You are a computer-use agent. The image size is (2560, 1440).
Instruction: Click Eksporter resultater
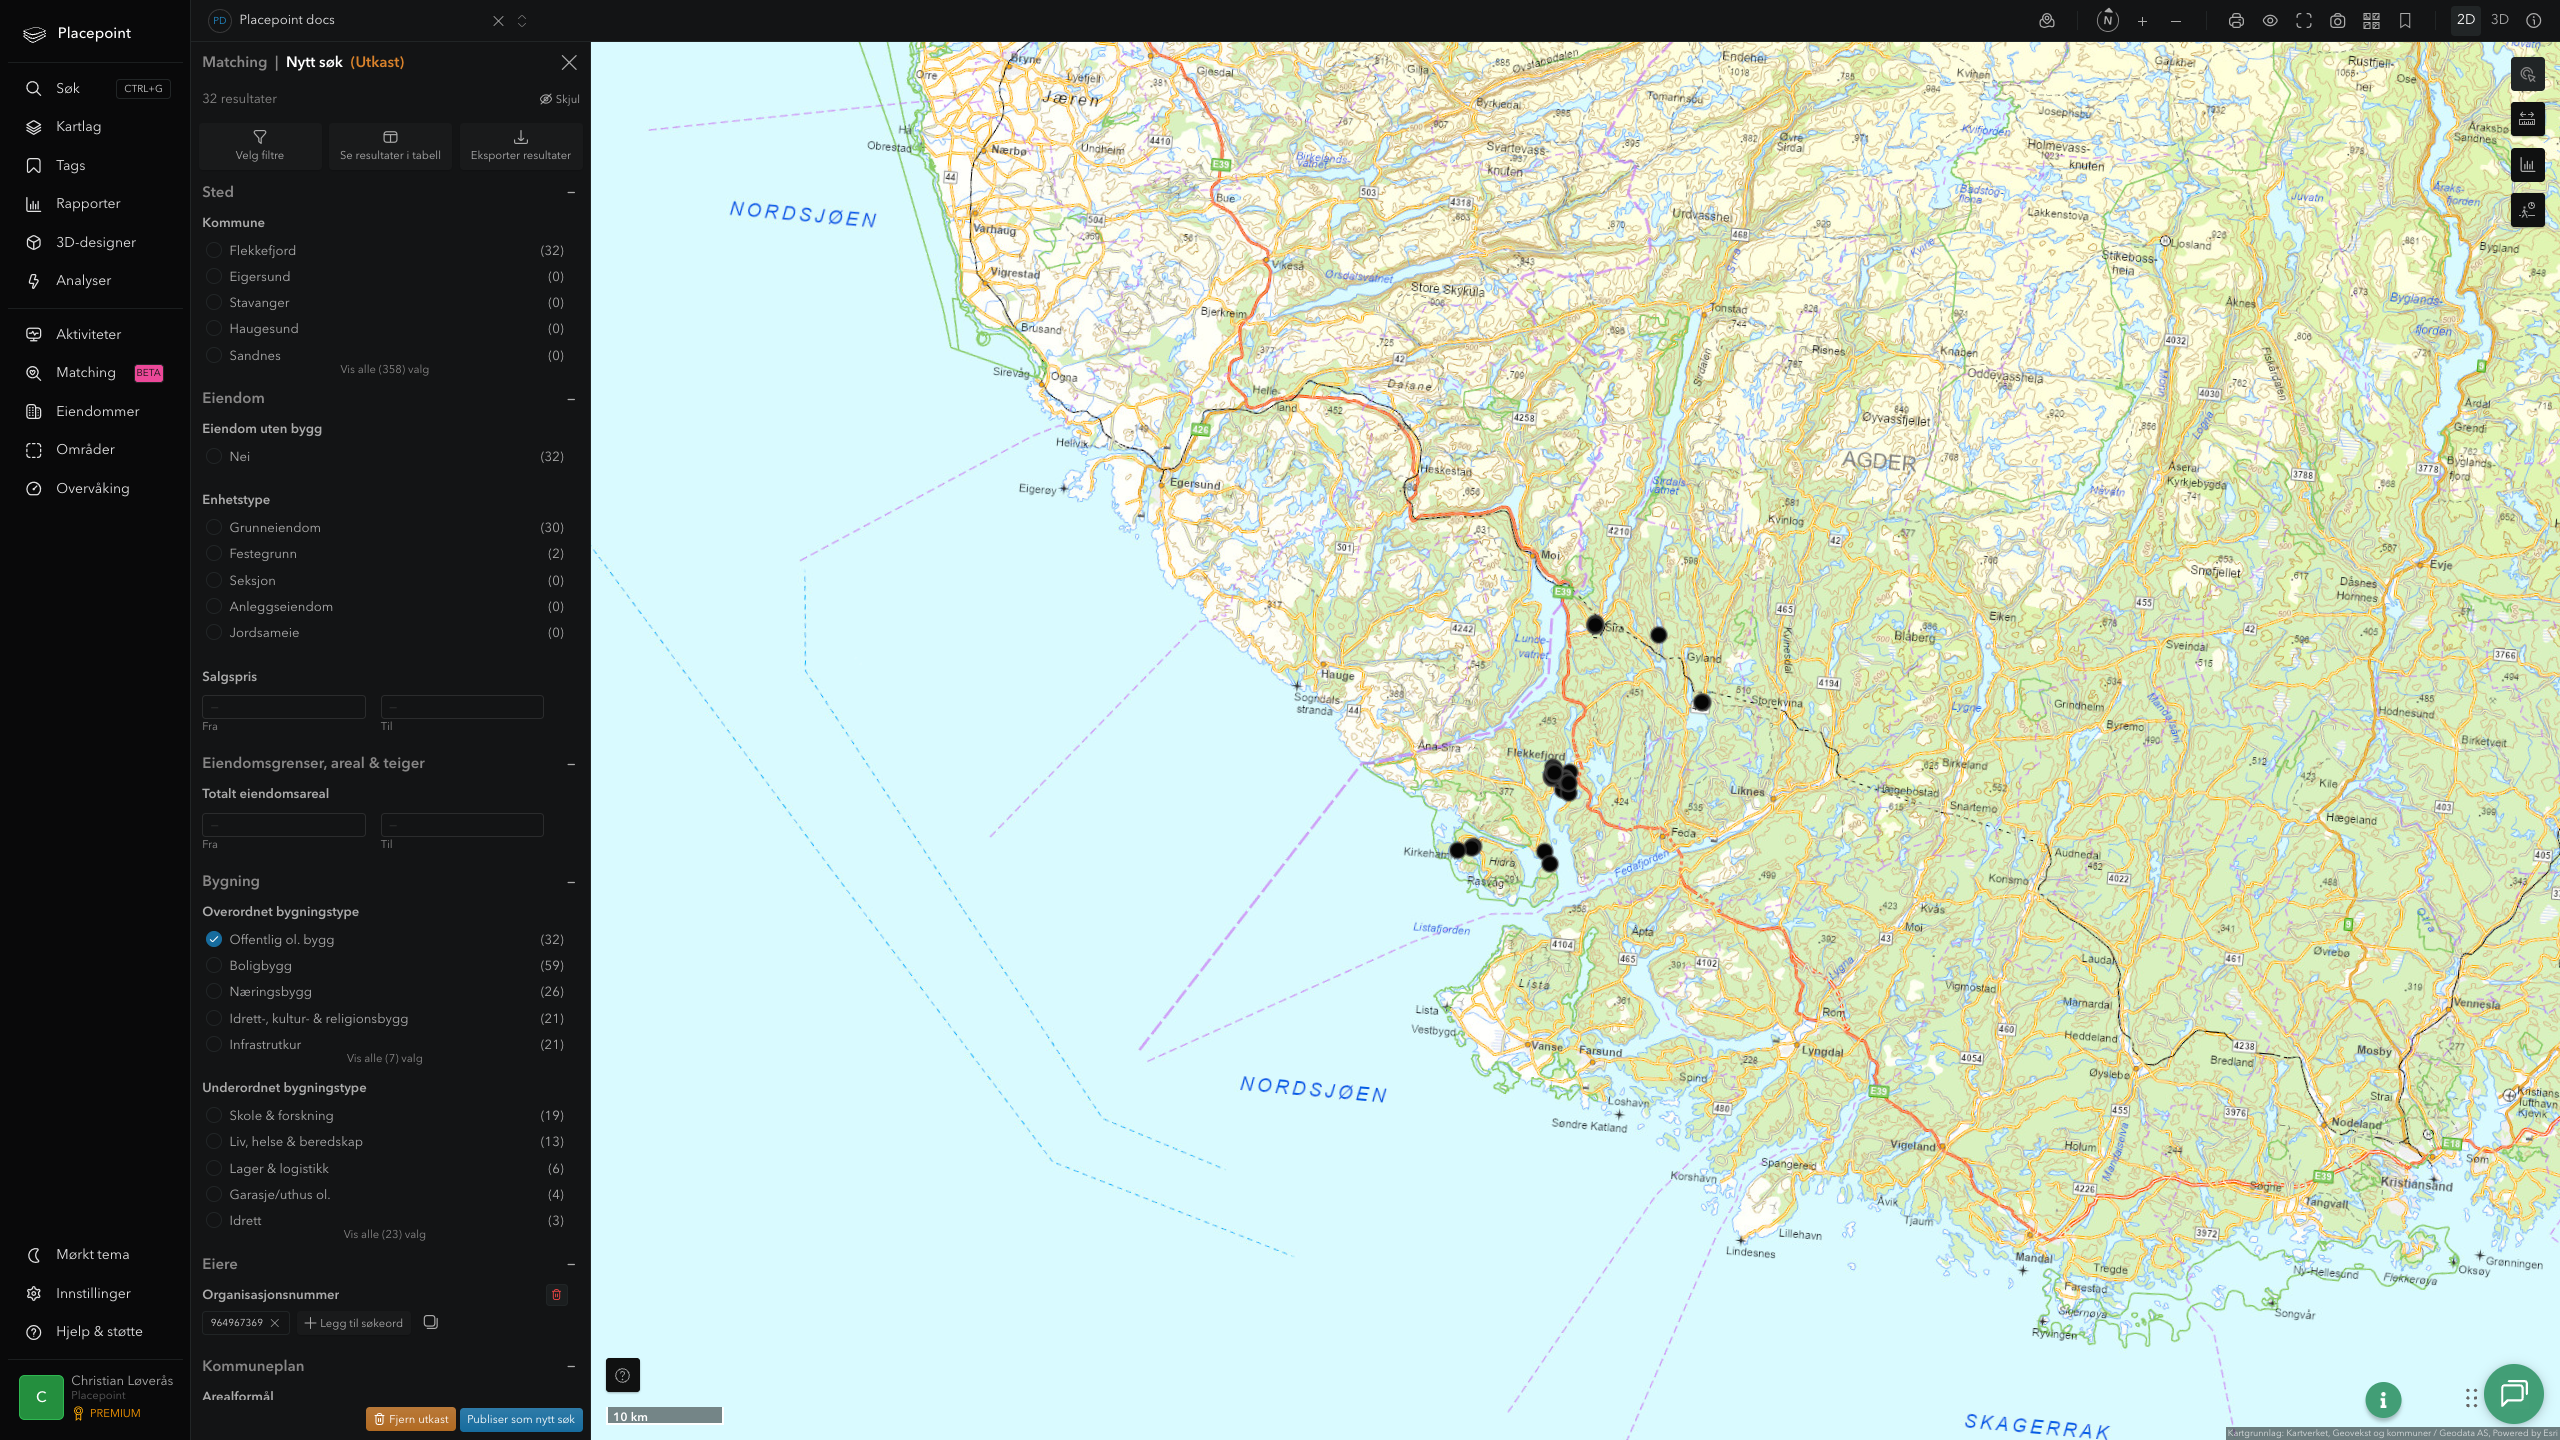click(x=521, y=146)
